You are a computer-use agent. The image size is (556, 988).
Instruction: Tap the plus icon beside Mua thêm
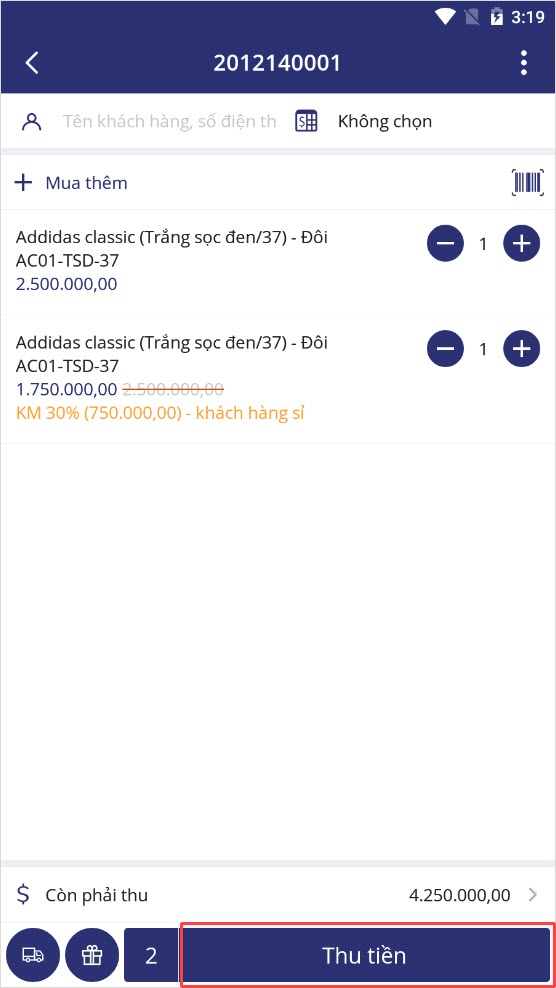coord(23,183)
